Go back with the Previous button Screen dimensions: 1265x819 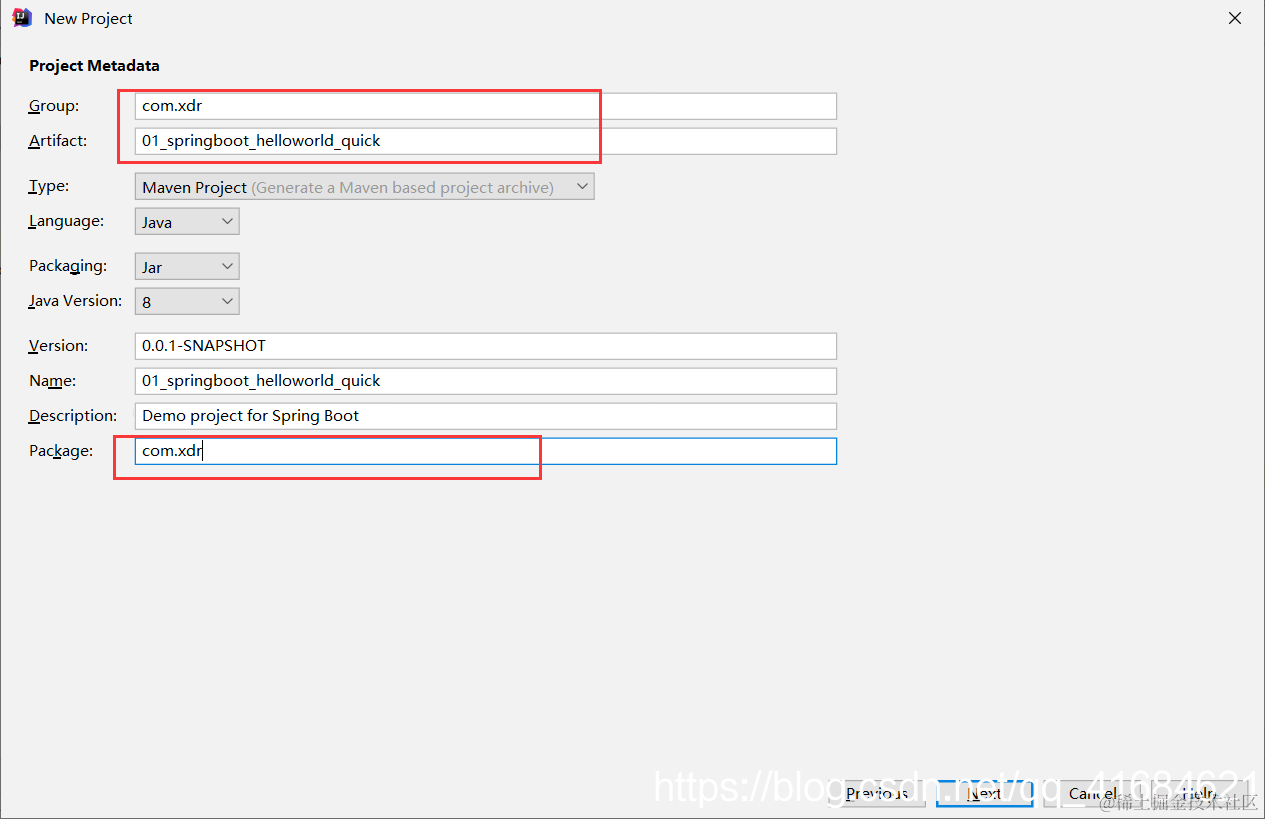(x=877, y=793)
